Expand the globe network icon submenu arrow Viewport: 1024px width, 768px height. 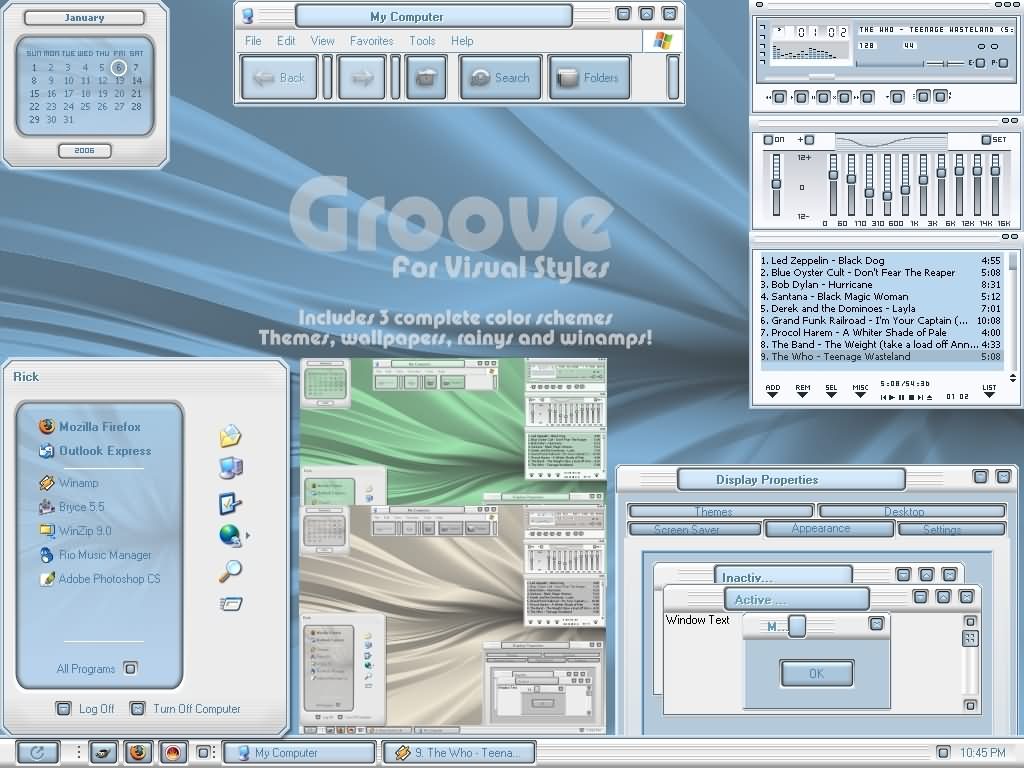(248, 536)
